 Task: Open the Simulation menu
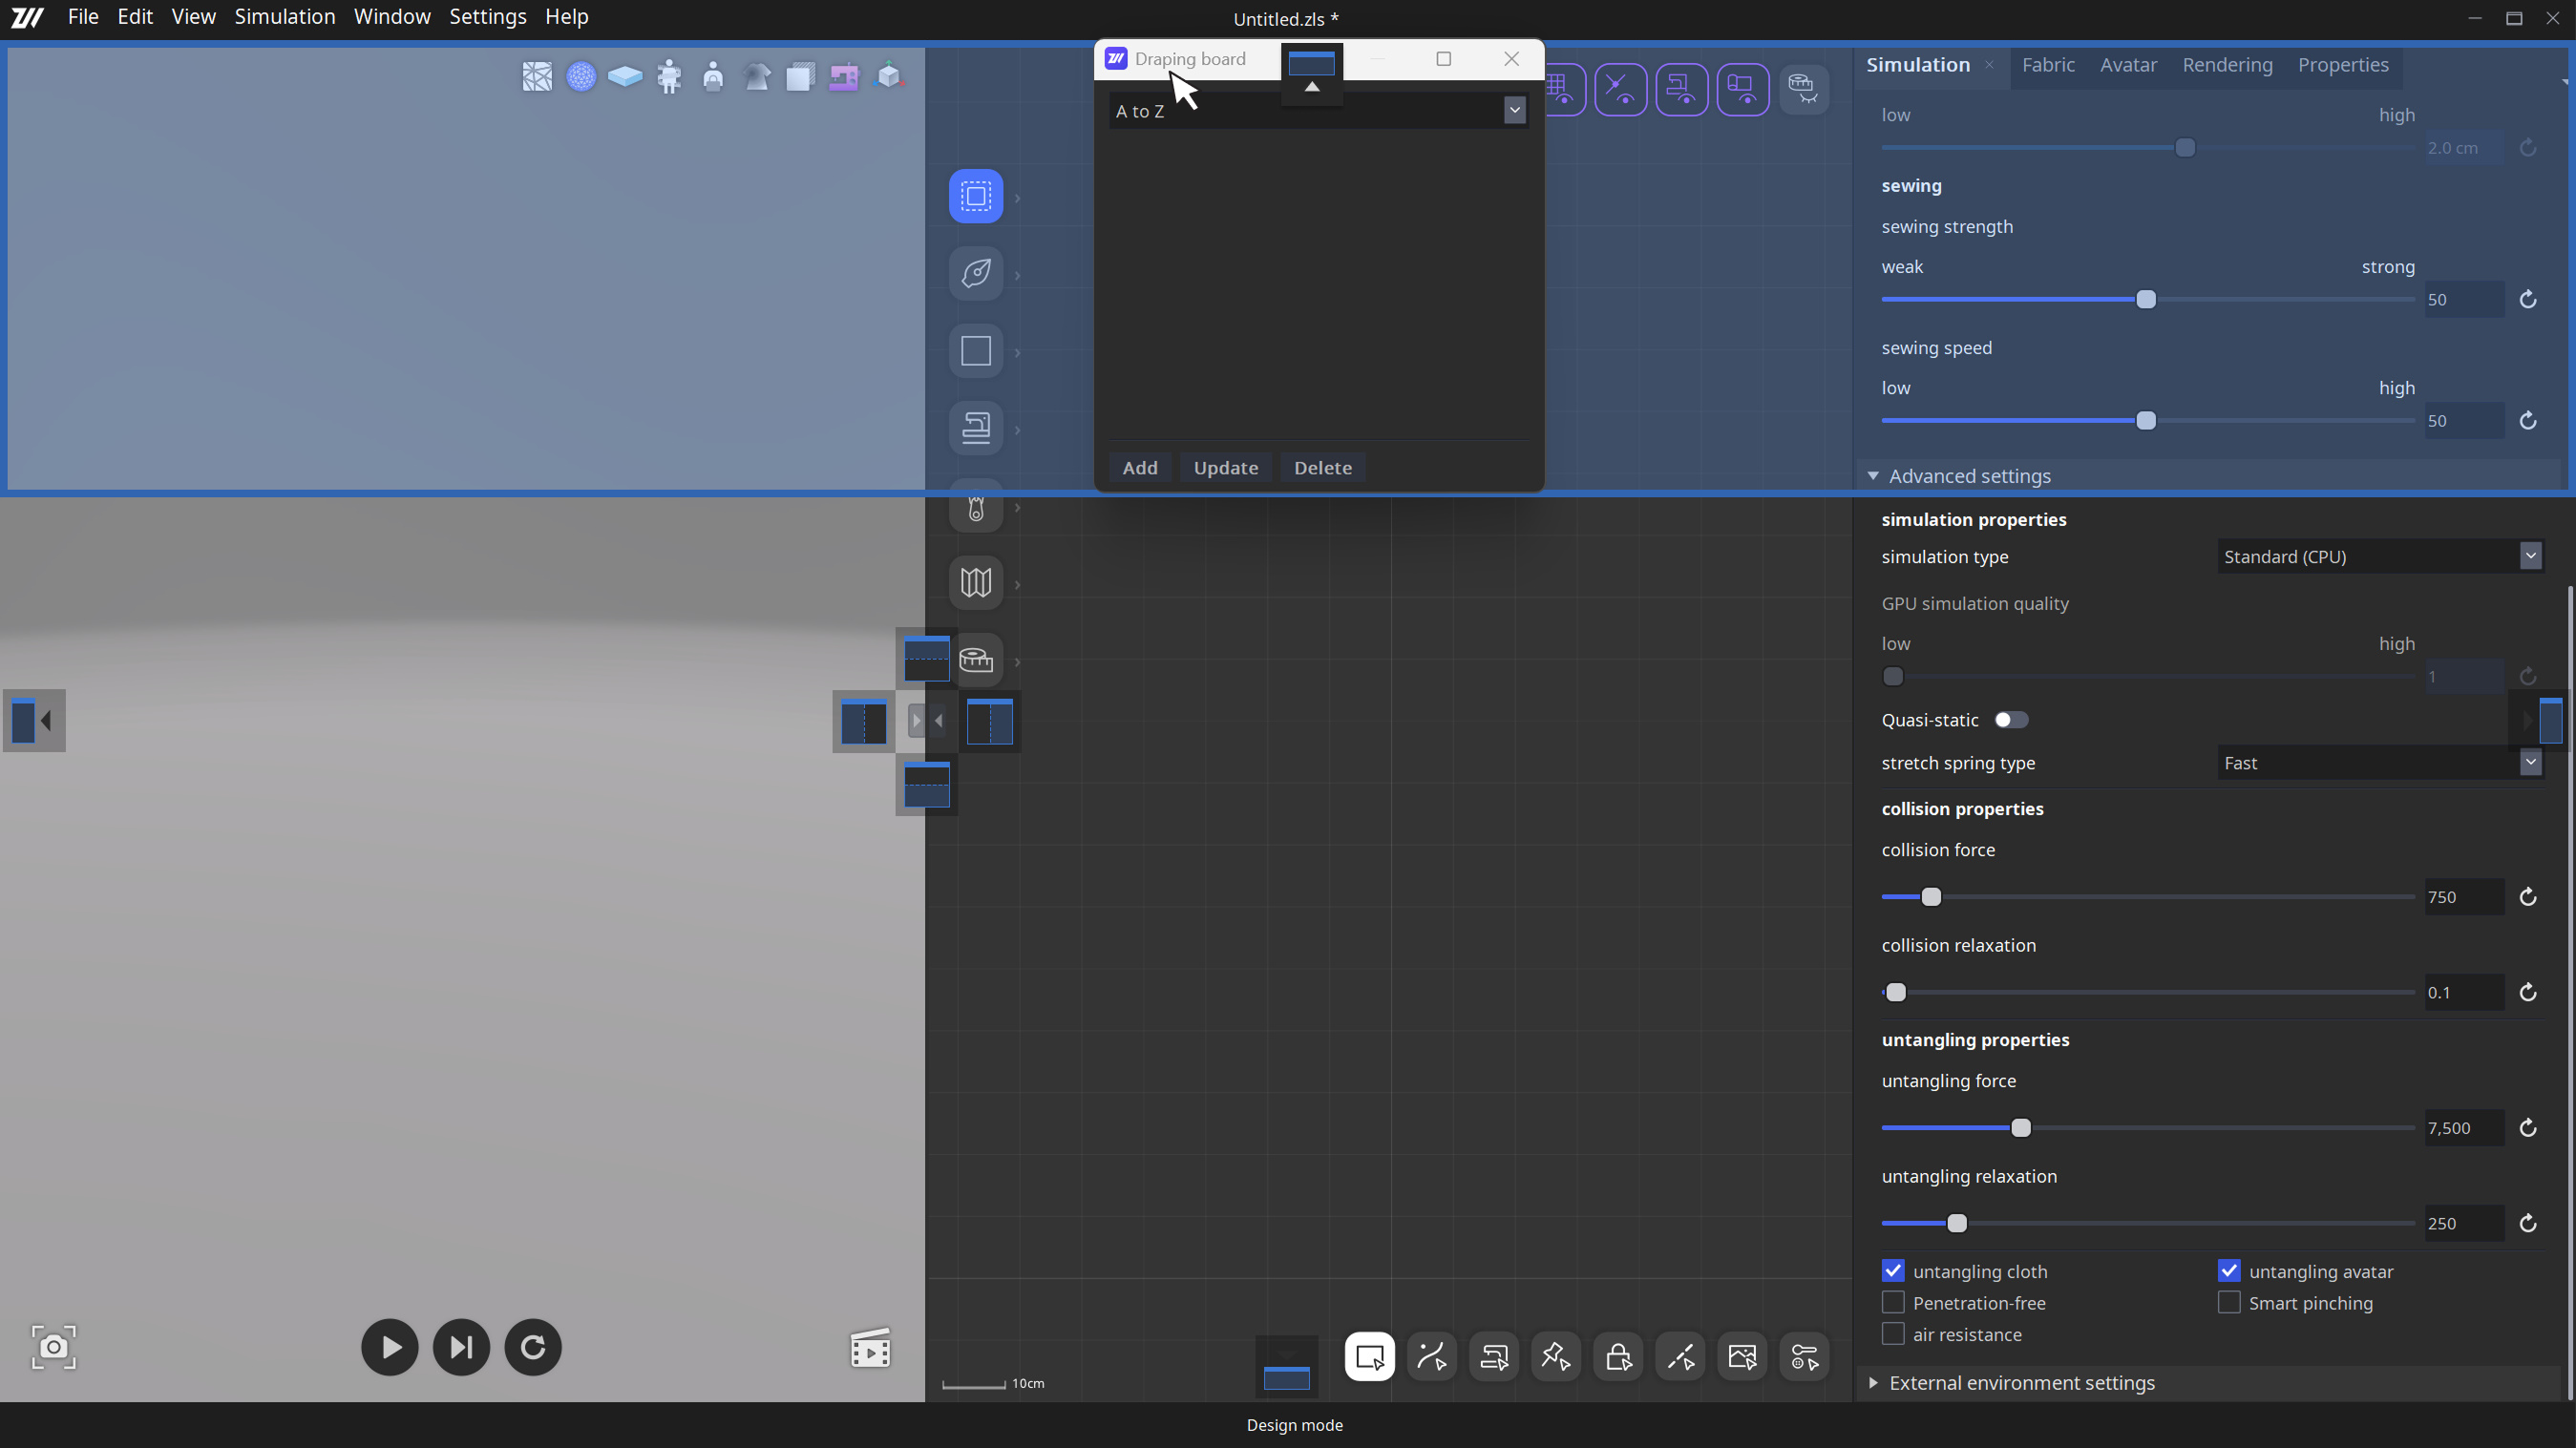coord(285,16)
